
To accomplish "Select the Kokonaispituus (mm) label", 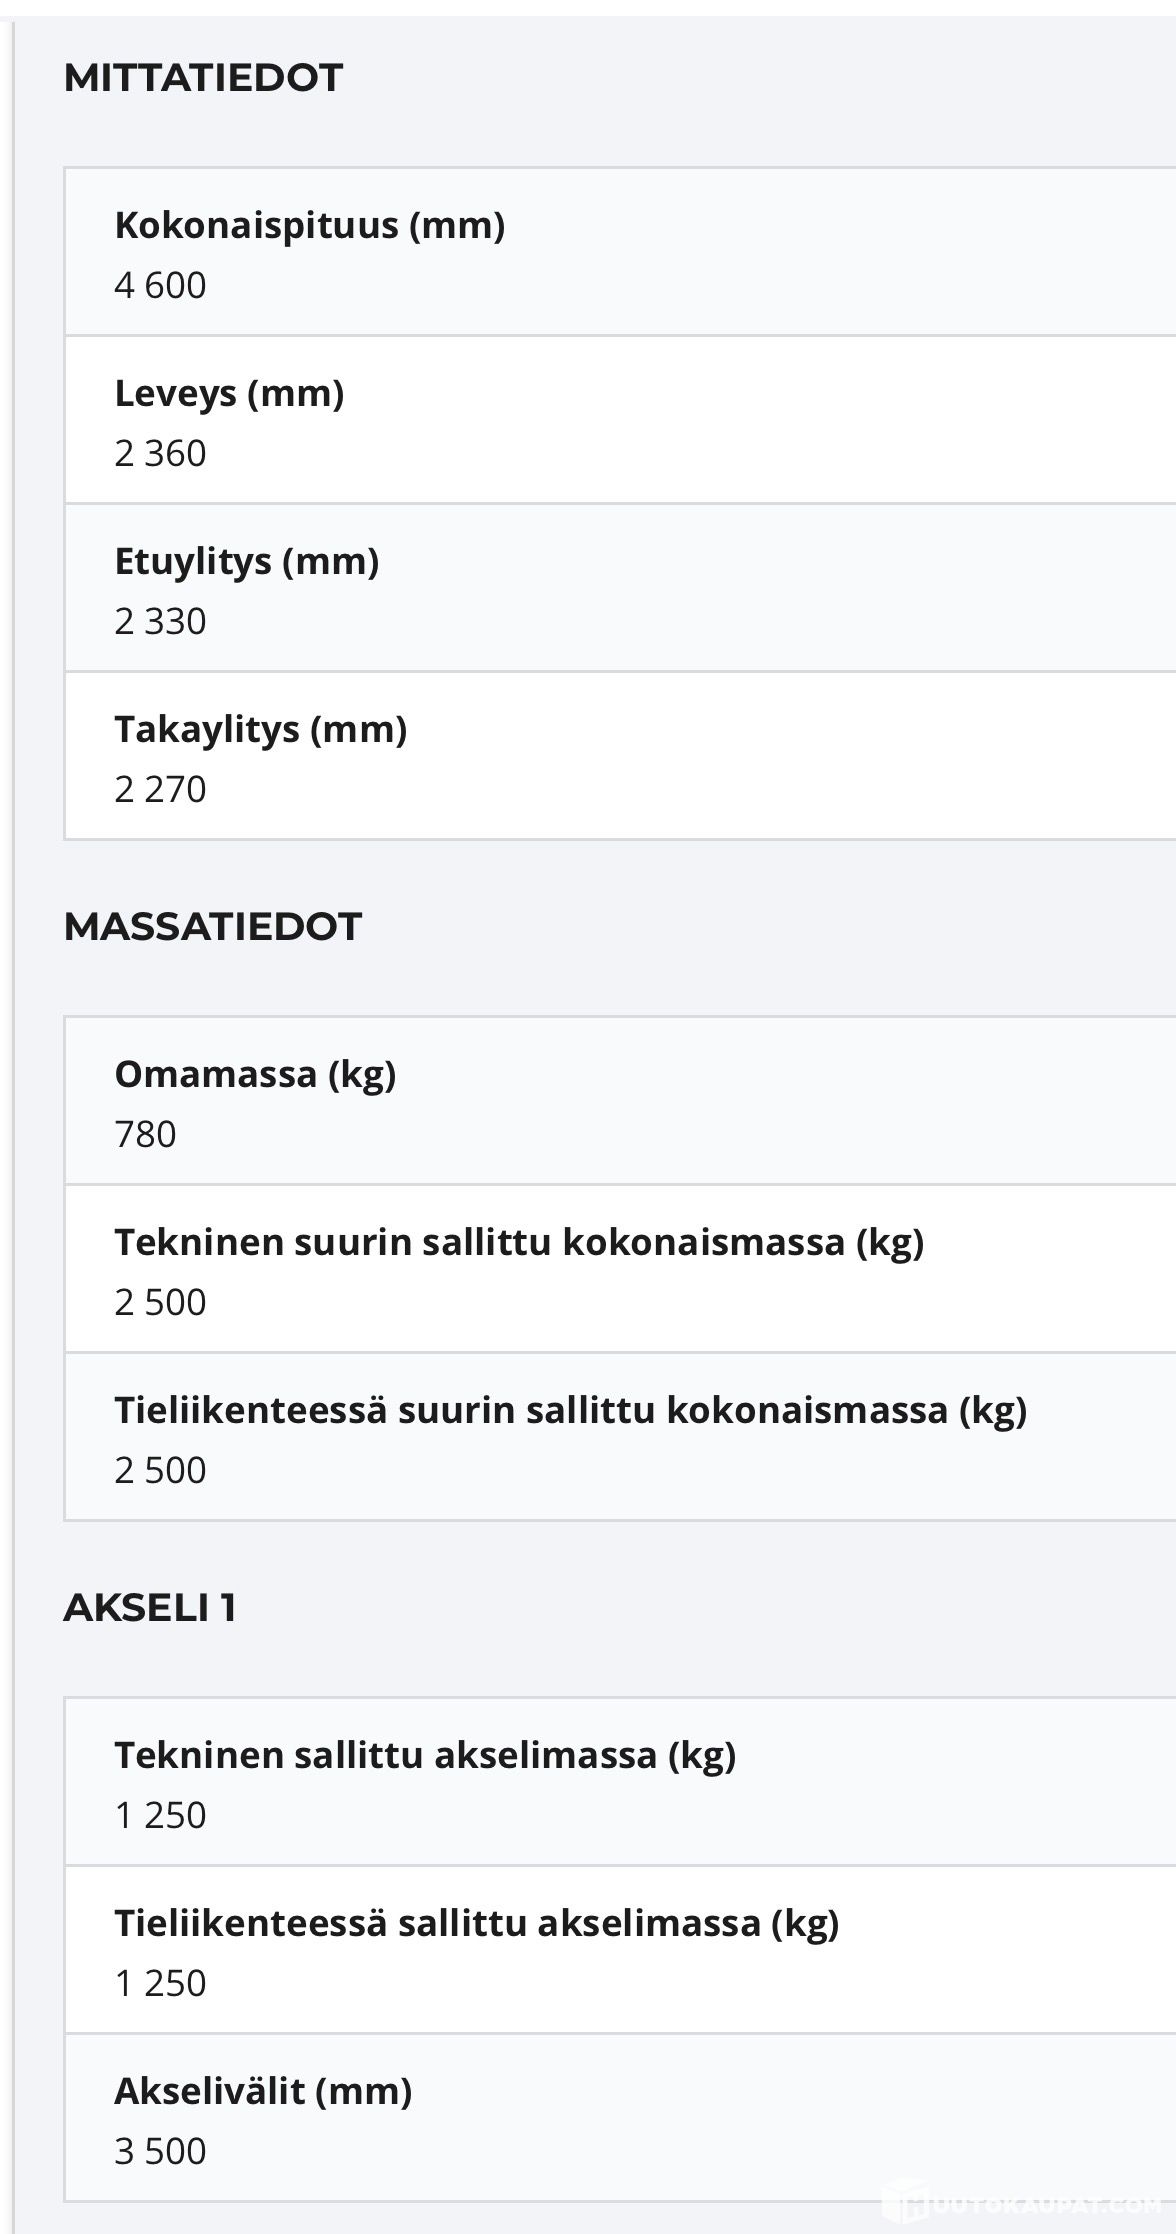I will pos(309,226).
